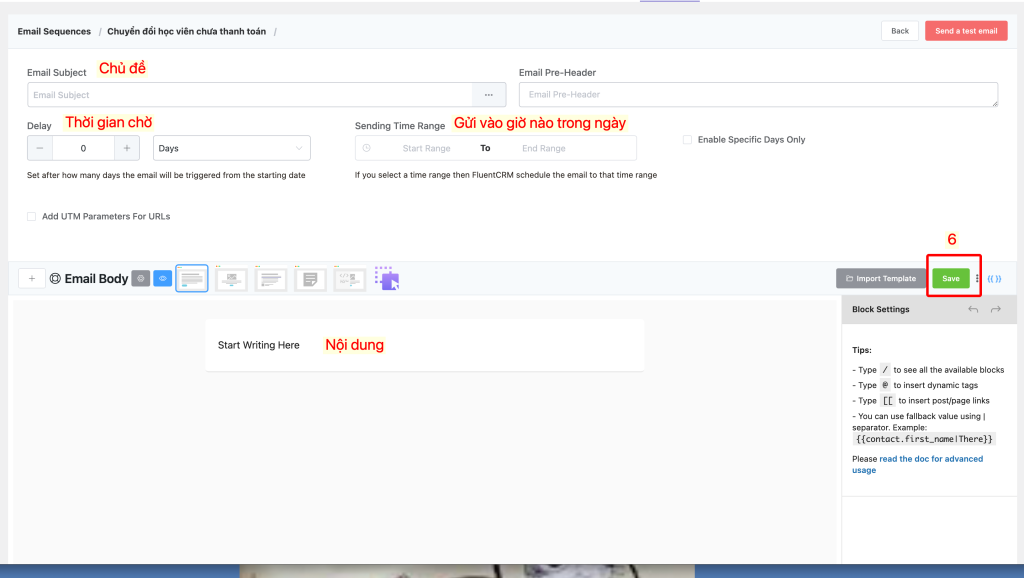Open smart codes double-braces icon

click(x=994, y=279)
